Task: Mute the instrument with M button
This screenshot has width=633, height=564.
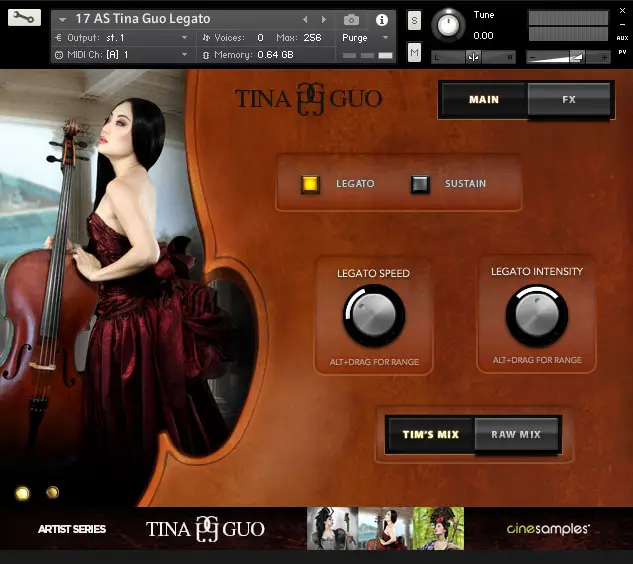Action: tap(414, 52)
